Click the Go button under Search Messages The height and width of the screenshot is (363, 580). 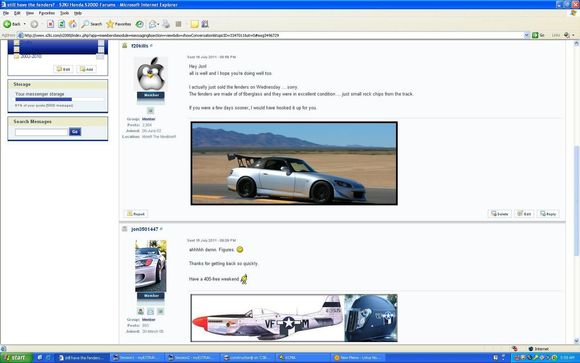(75, 132)
